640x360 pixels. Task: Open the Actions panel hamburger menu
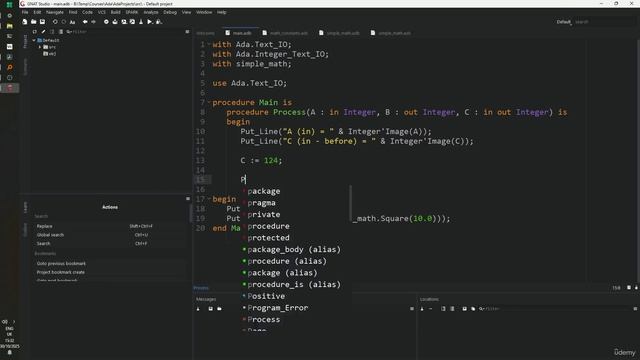pyautogui.click(x=188, y=199)
